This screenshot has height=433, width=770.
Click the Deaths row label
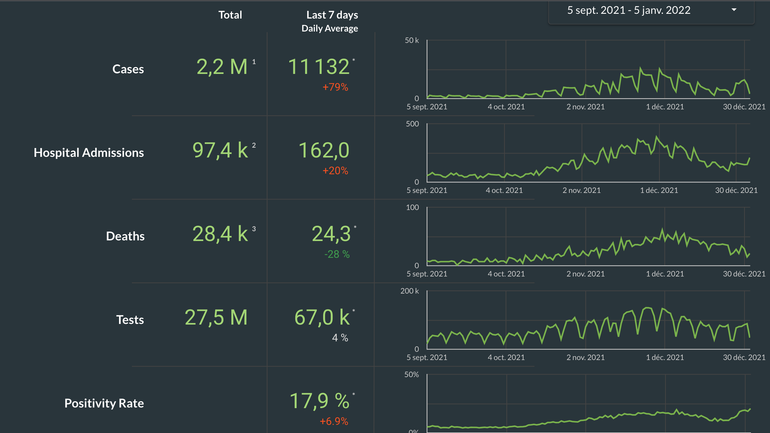click(125, 236)
